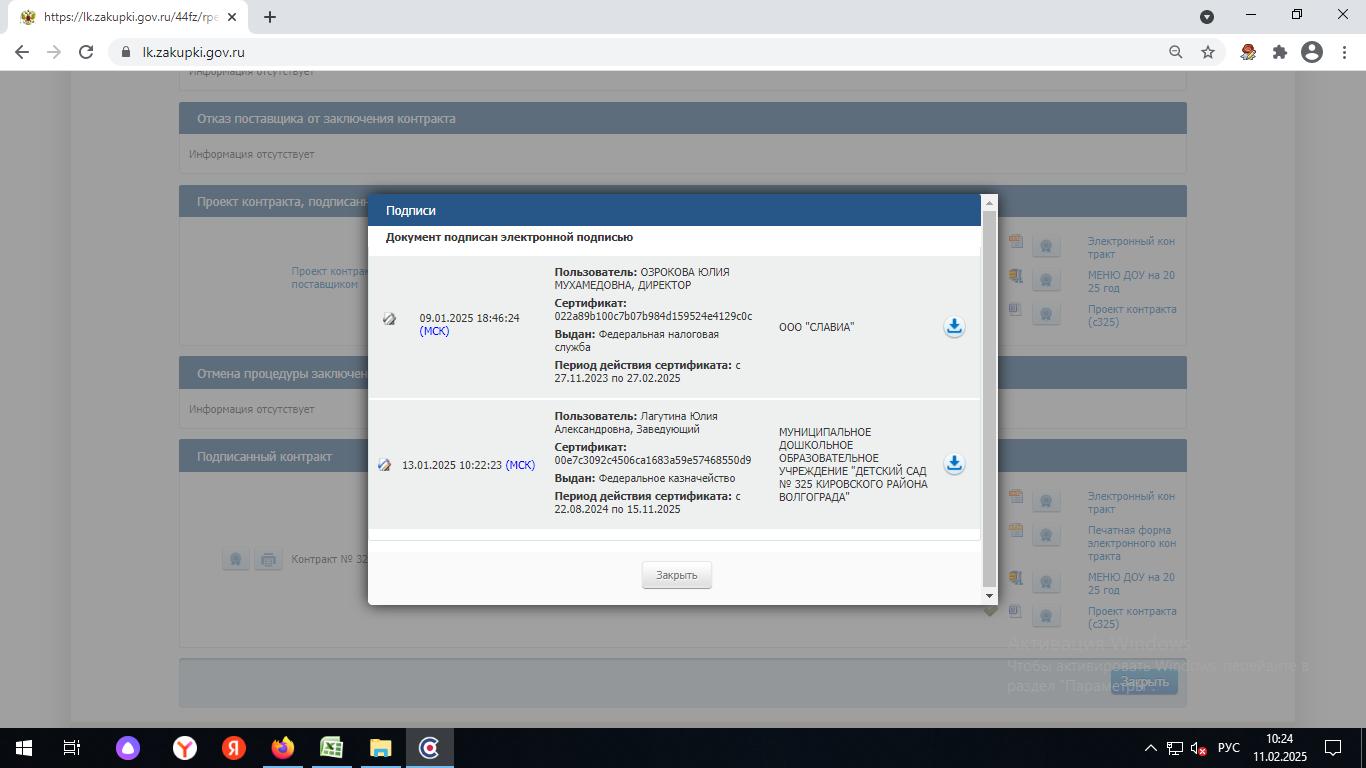Expand the tab search dropdown arrow
The width and height of the screenshot is (1366, 768).
click(1207, 17)
